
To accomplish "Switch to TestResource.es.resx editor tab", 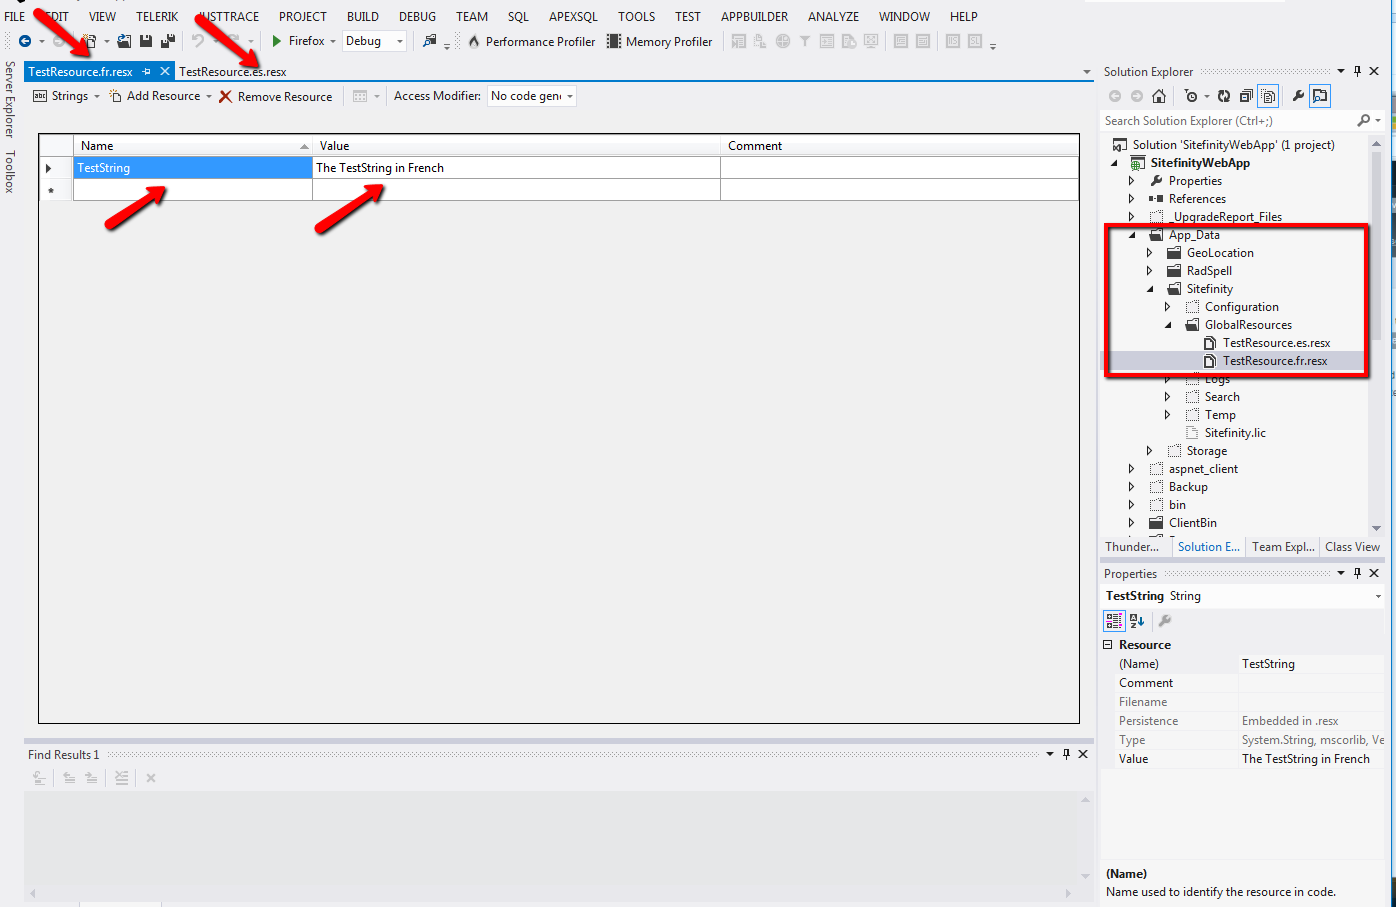I will [x=233, y=72].
